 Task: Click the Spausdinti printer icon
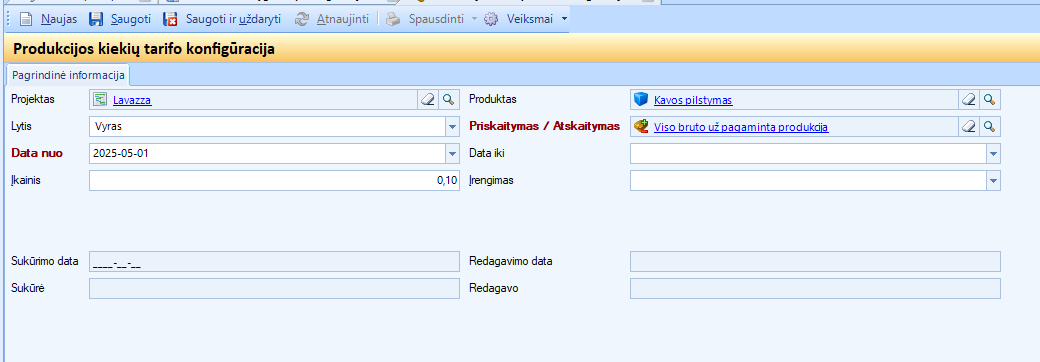point(393,19)
